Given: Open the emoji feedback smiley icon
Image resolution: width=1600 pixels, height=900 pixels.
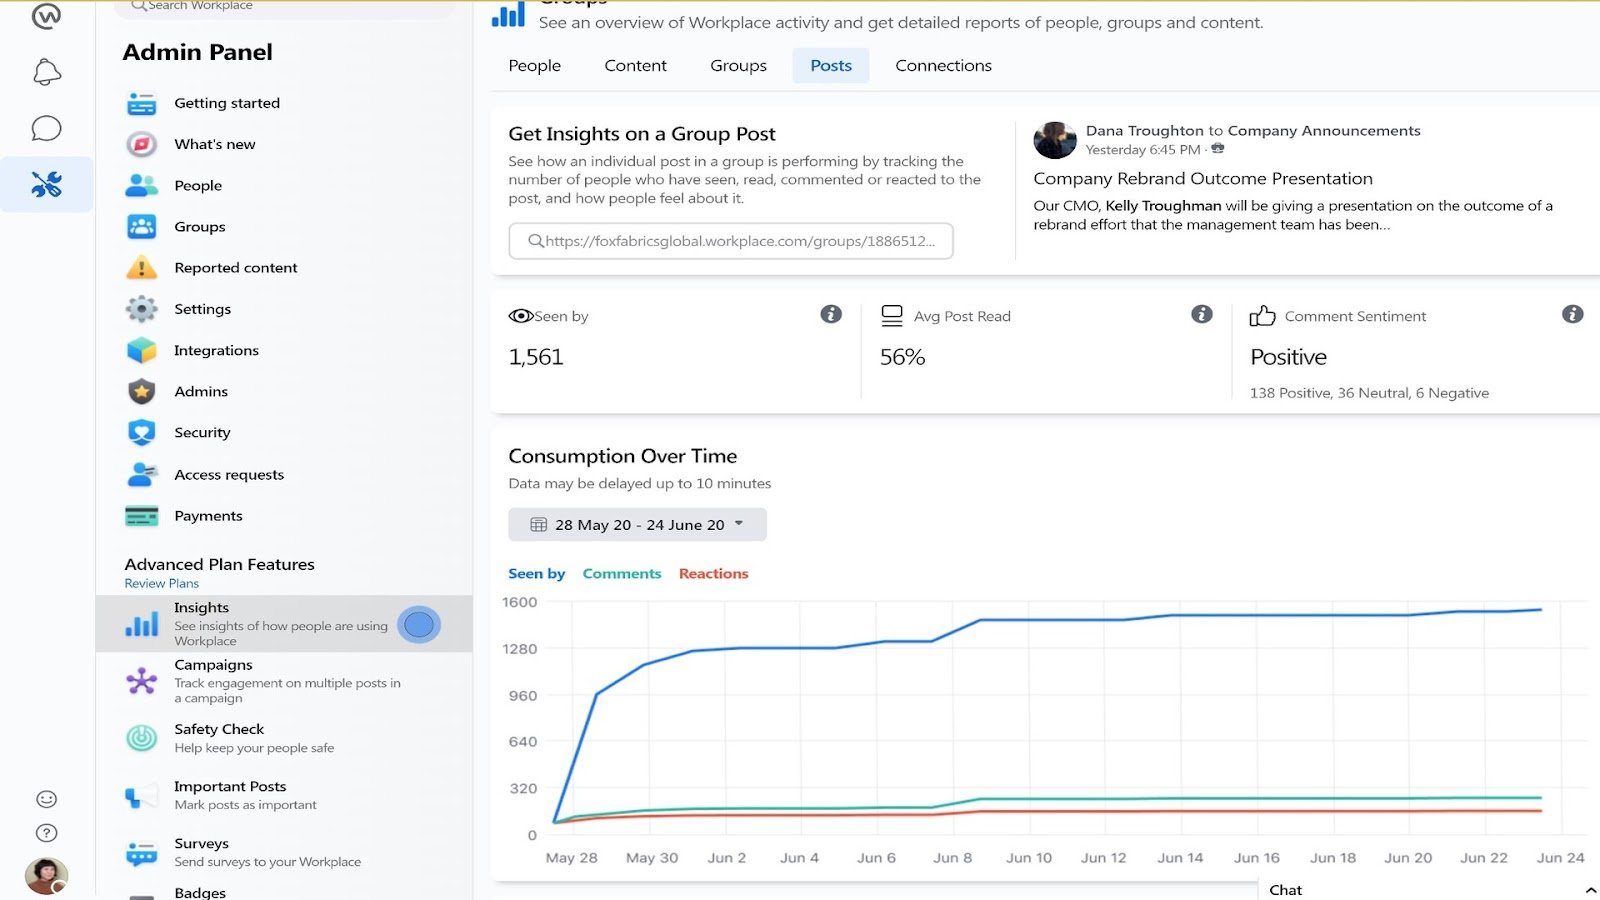Looking at the screenshot, I should coord(47,799).
